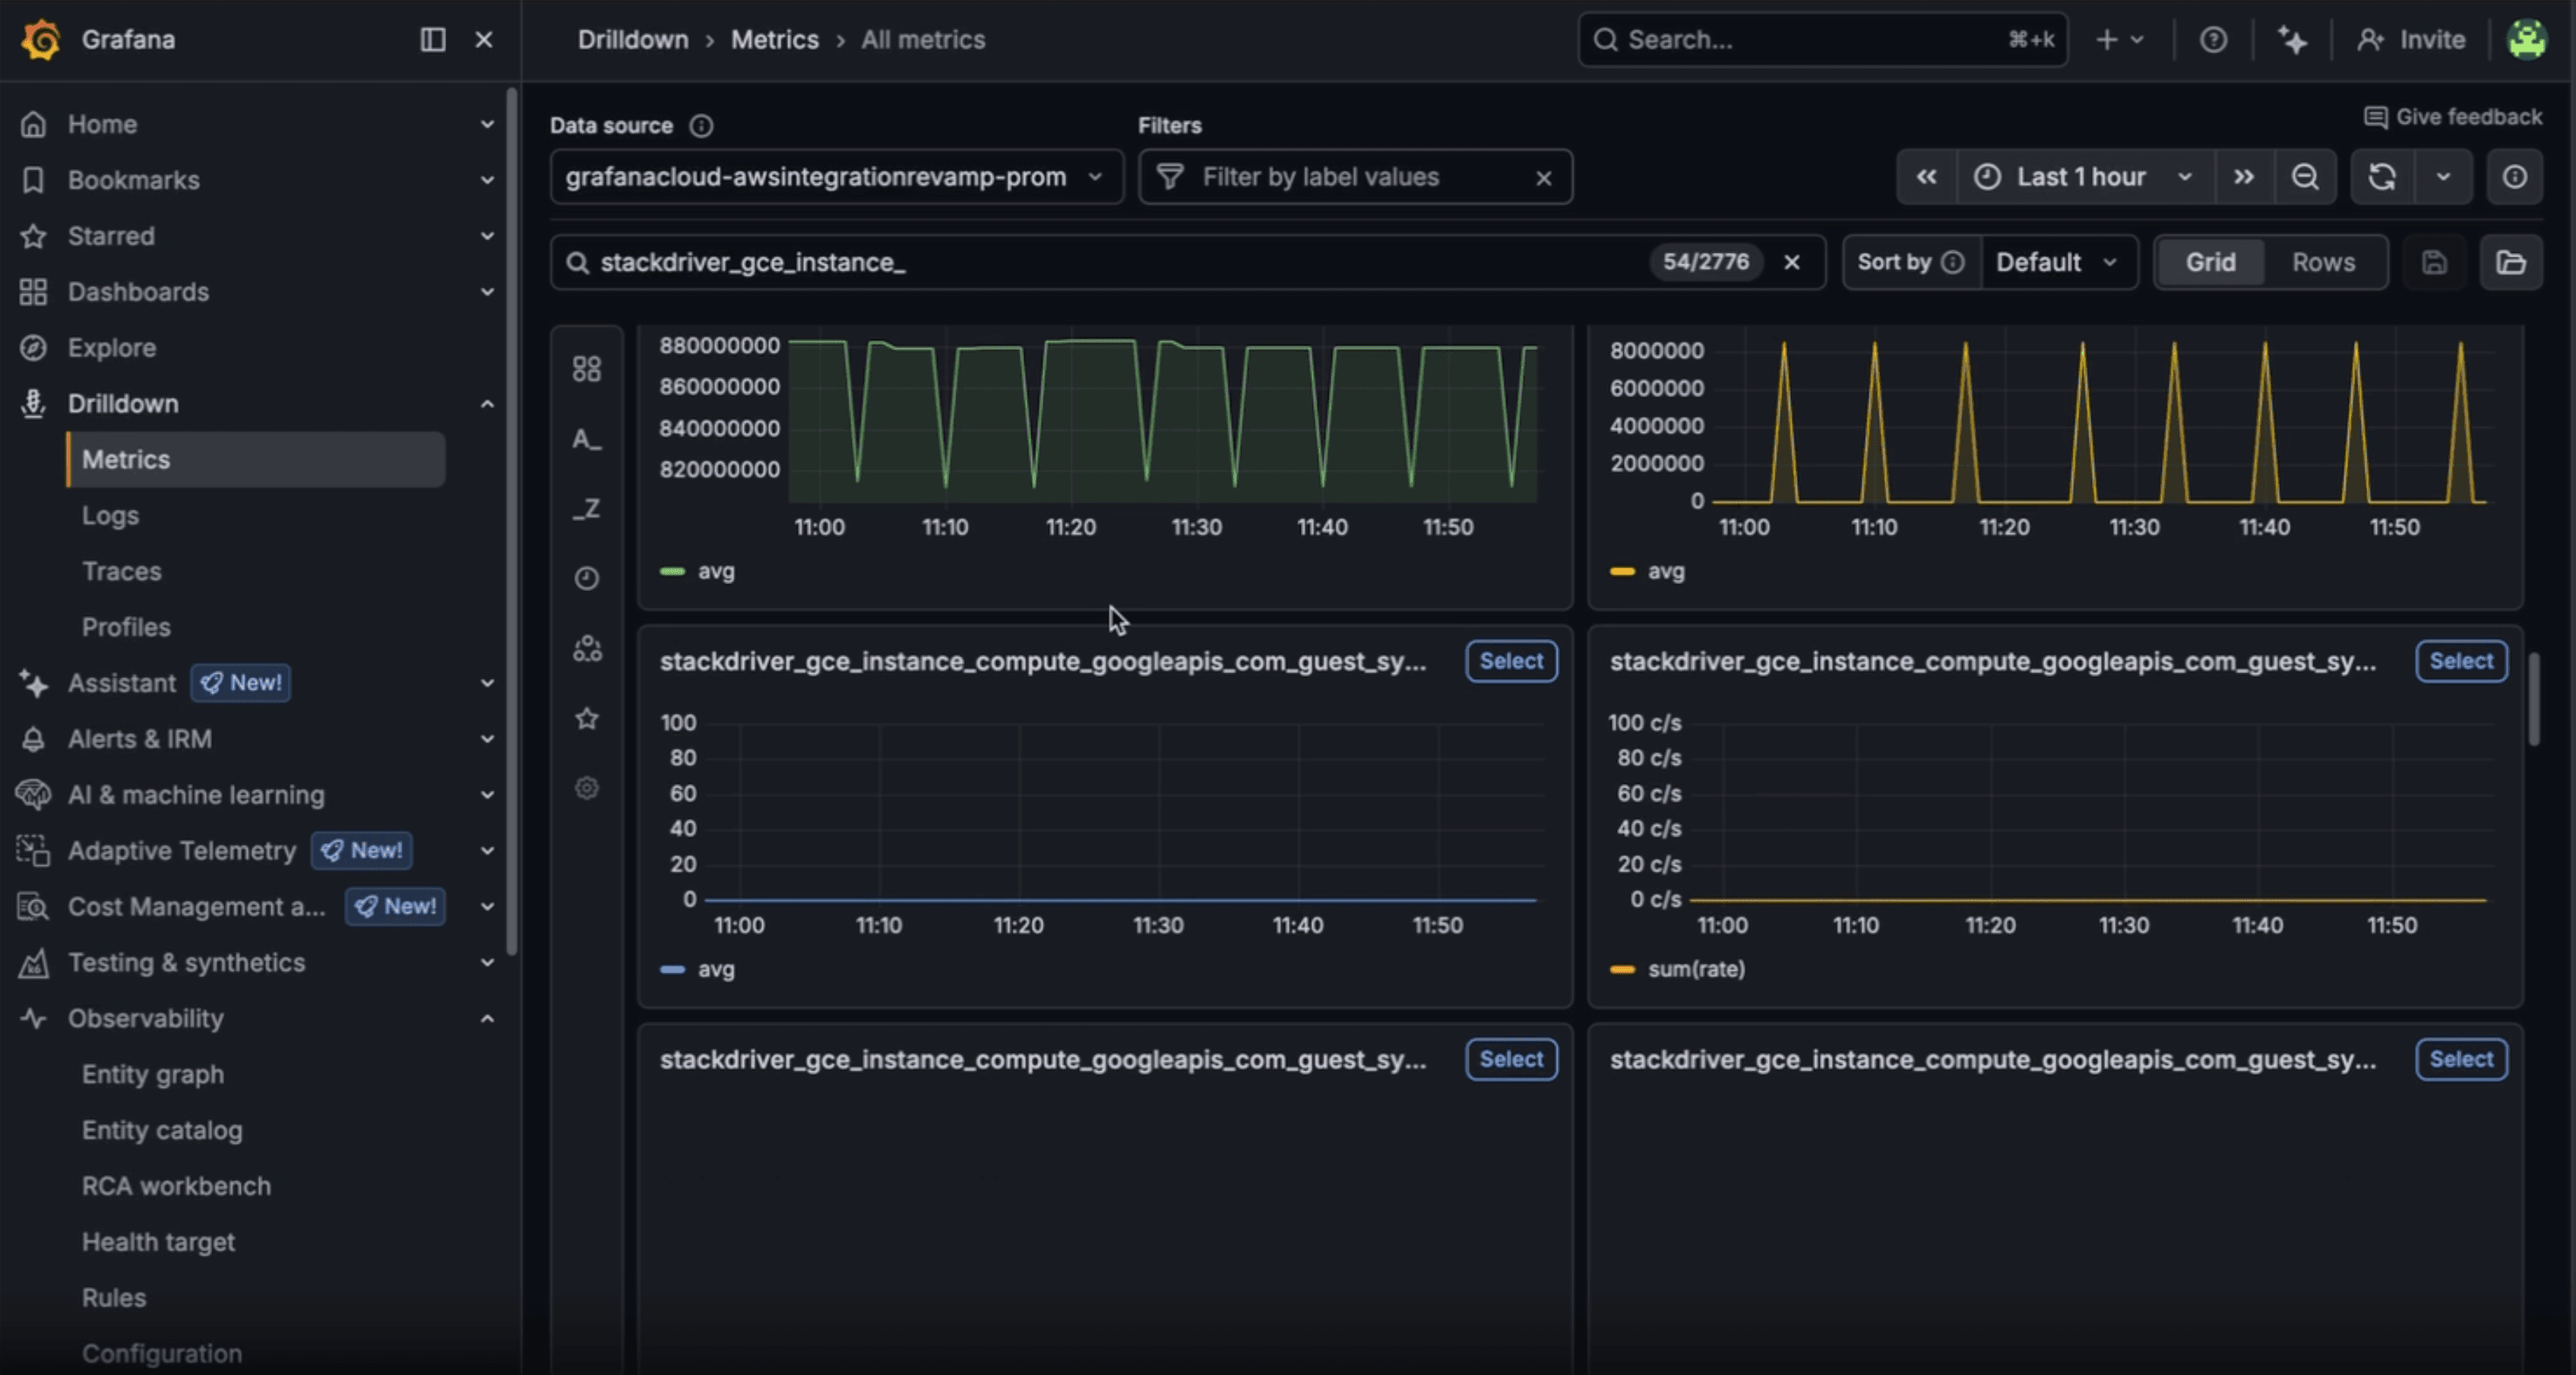Open Entity graph page
The image size is (2576, 1375).
(153, 1075)
